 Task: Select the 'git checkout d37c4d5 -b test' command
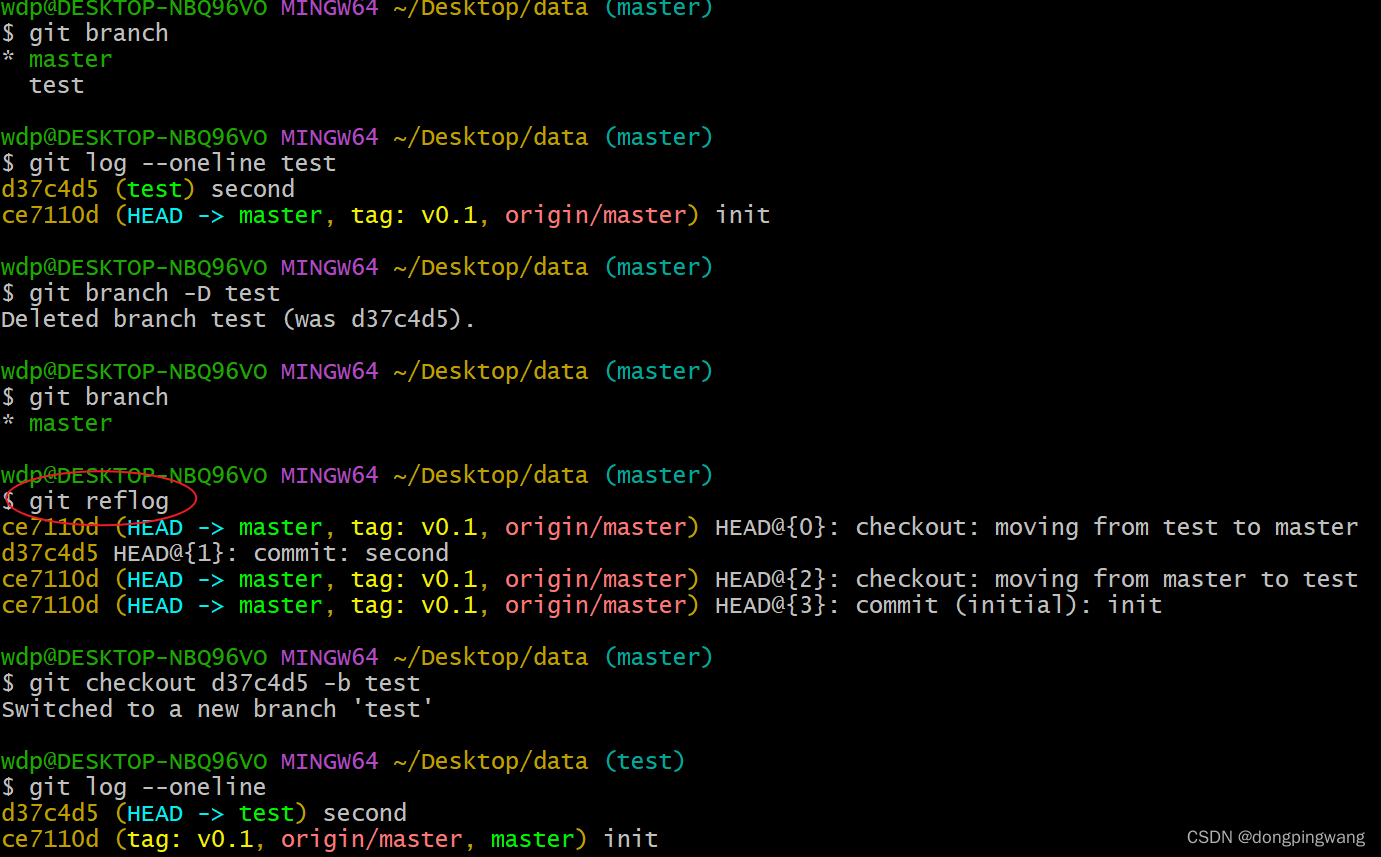[x=224, y=683]
